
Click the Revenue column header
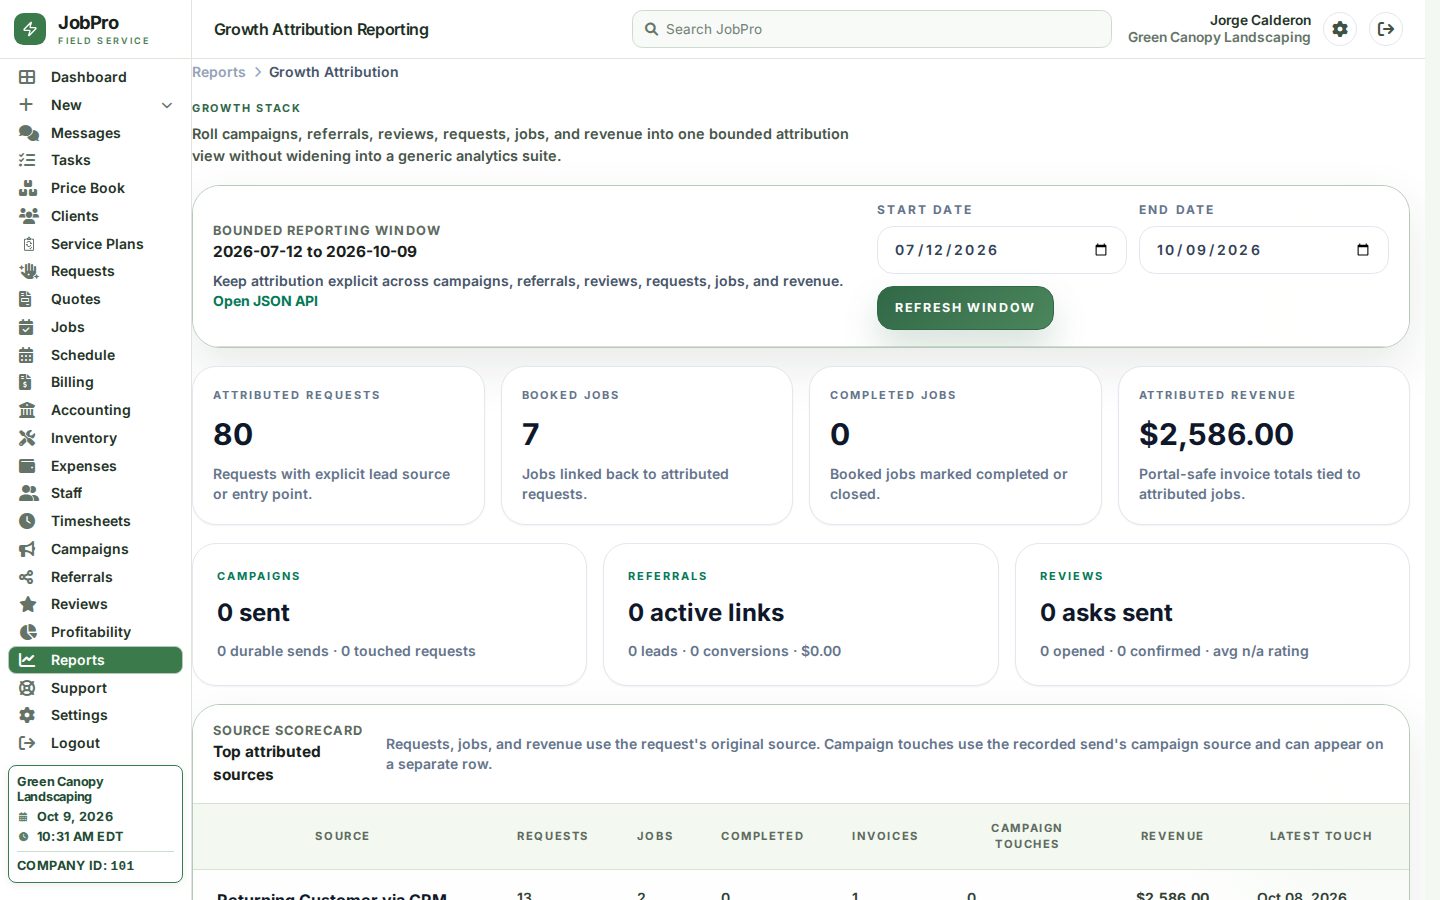pyautogui.click(x=1172, y=836)
